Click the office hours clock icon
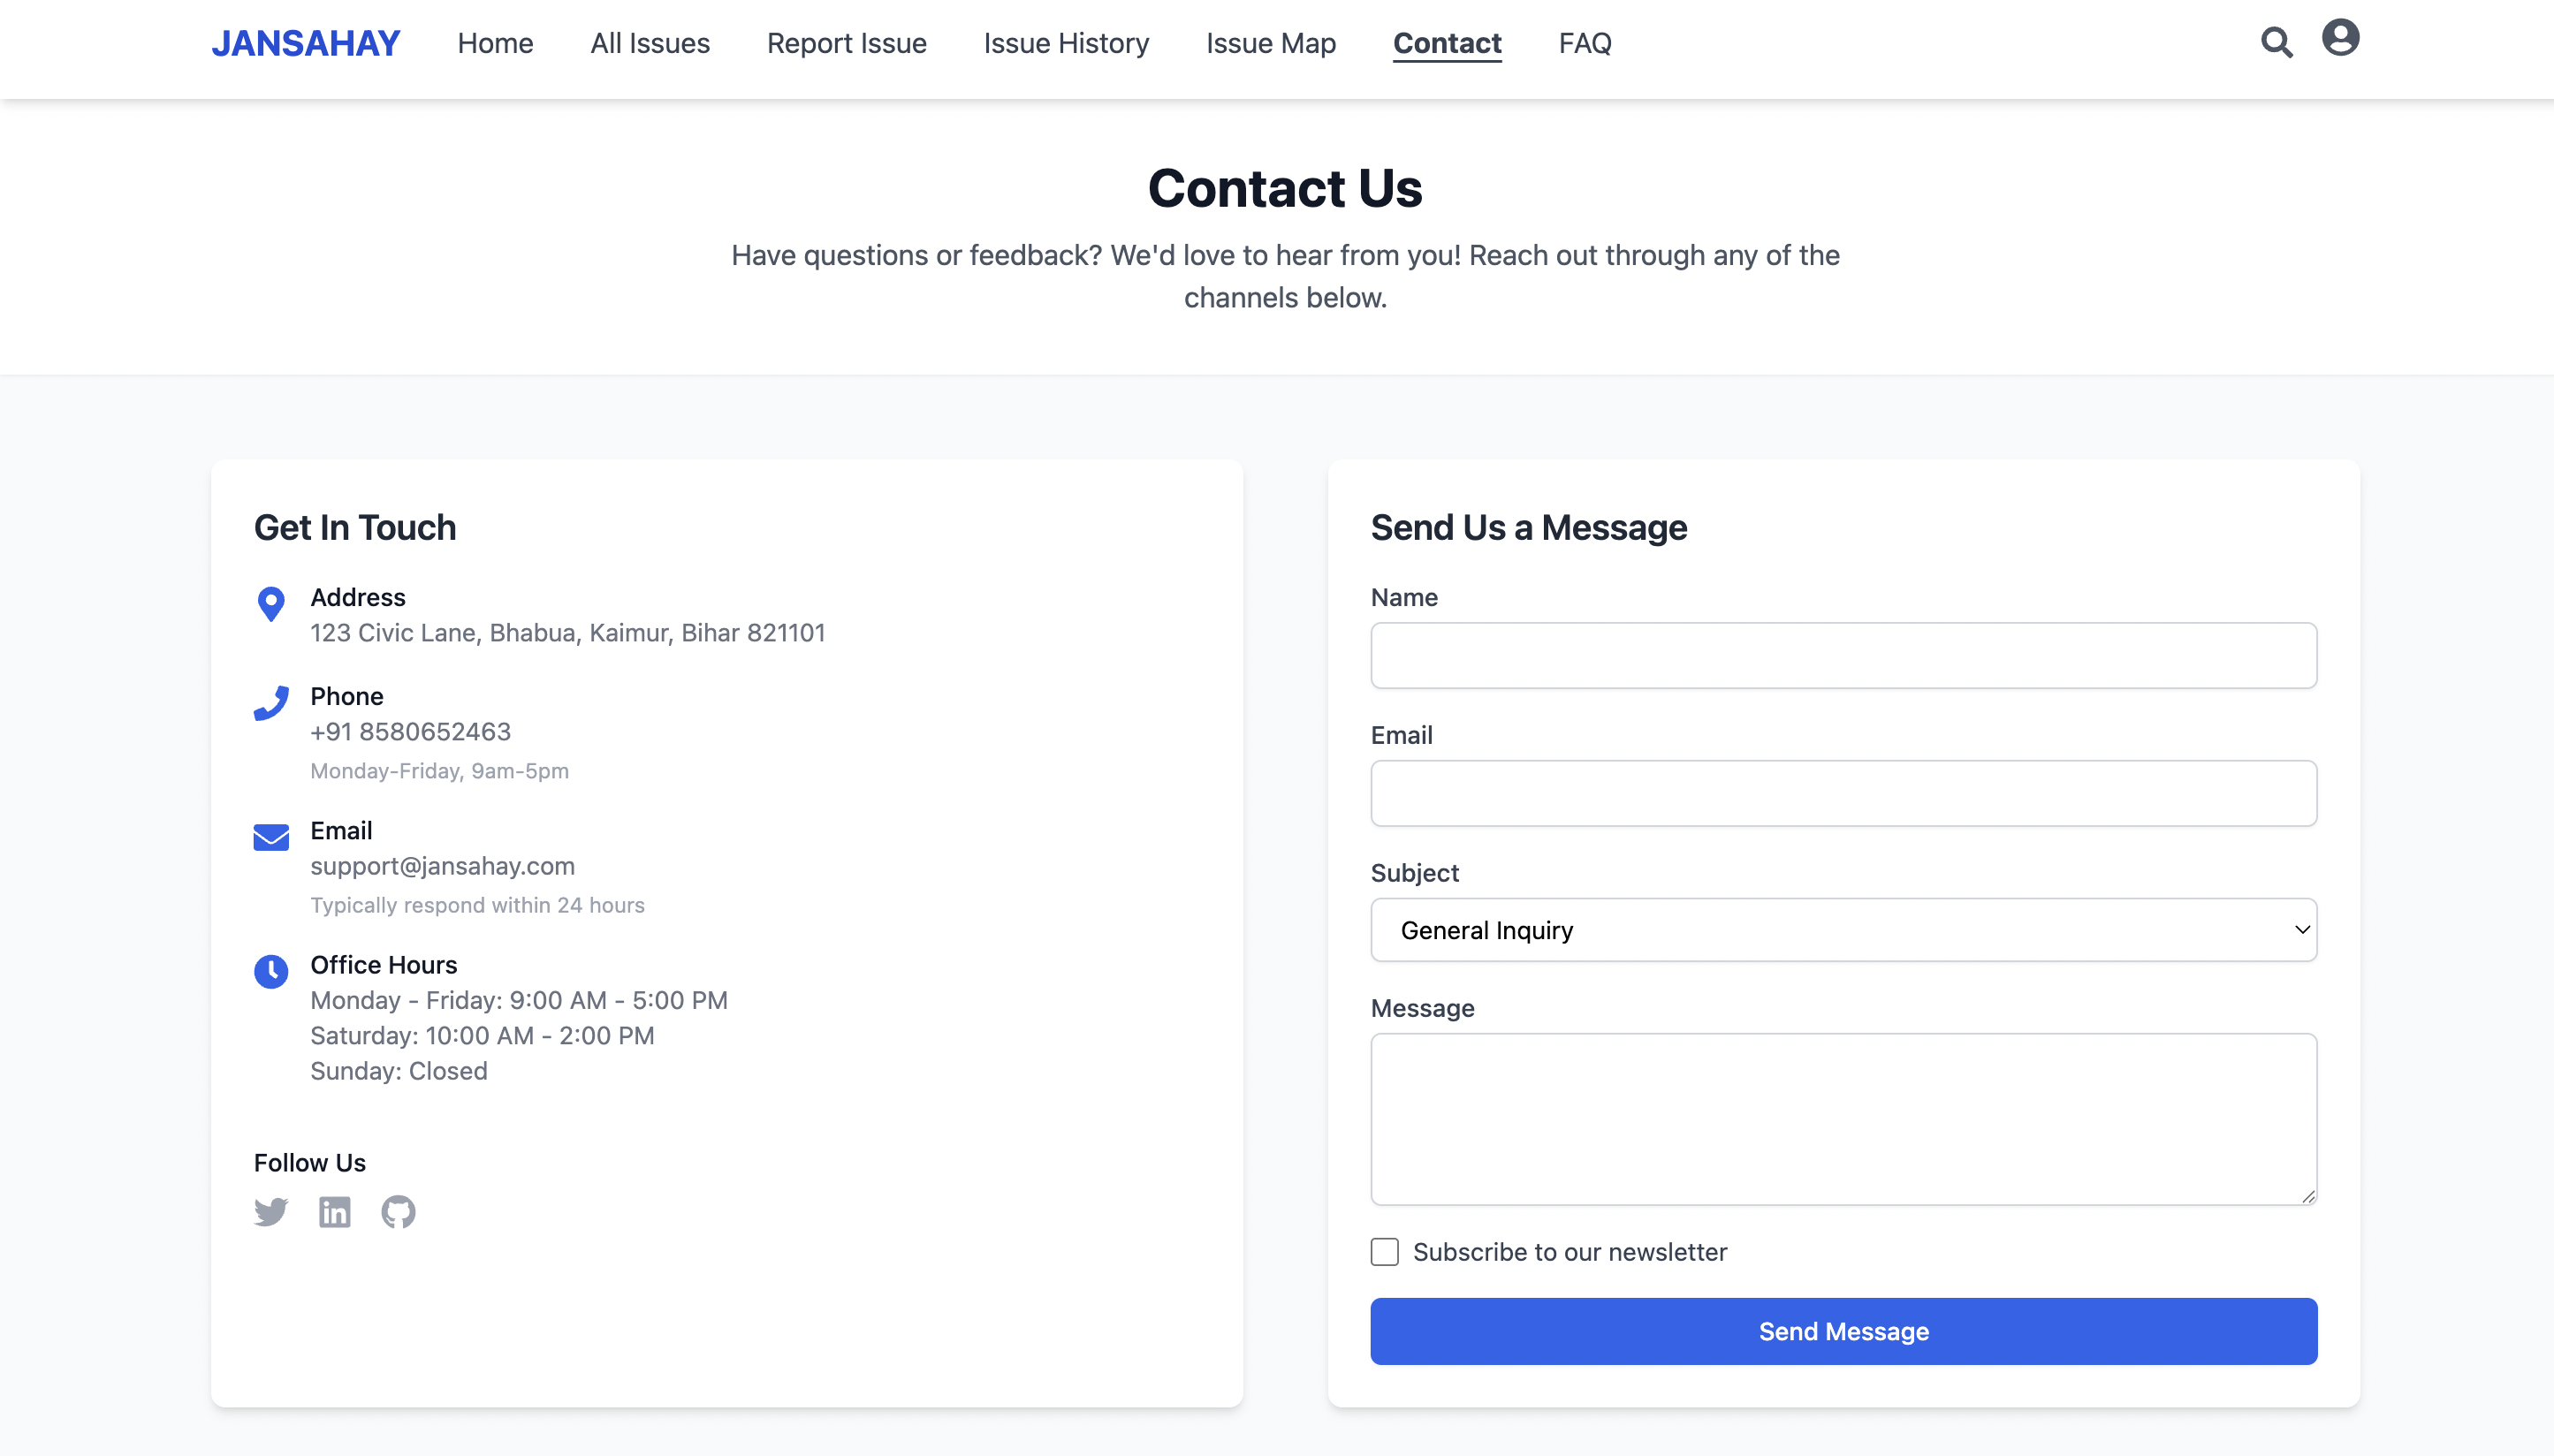This screenshot has width=2554, height=1456. [270, 971]
